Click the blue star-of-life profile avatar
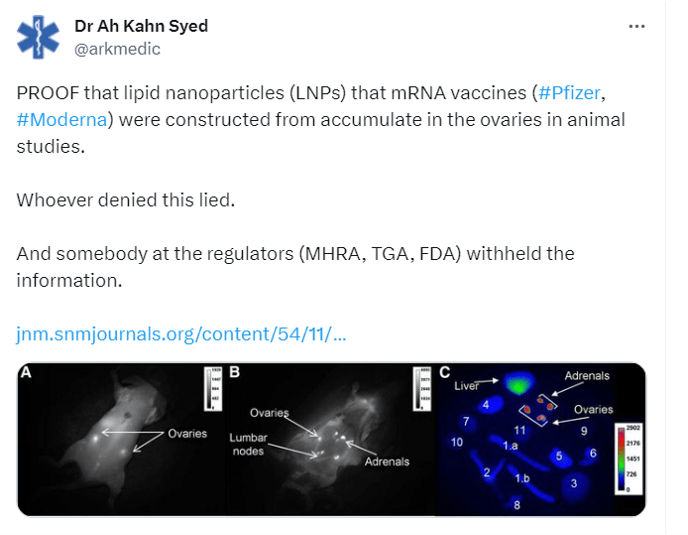The image size is (688, 535). coord(40,38)
